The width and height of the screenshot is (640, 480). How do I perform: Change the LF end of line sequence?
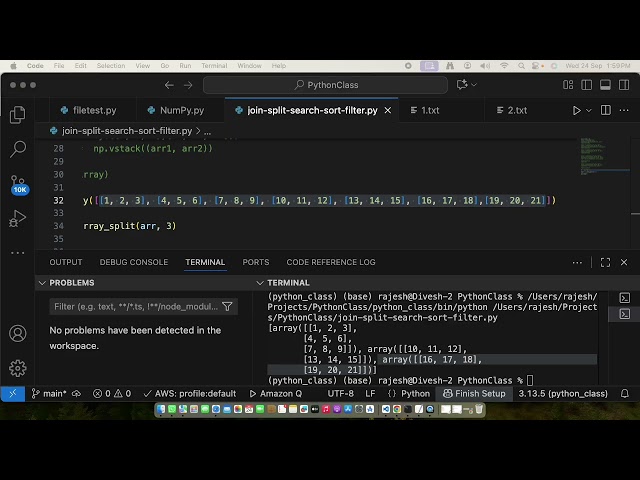pyautogui.click(x=370, y=393)
